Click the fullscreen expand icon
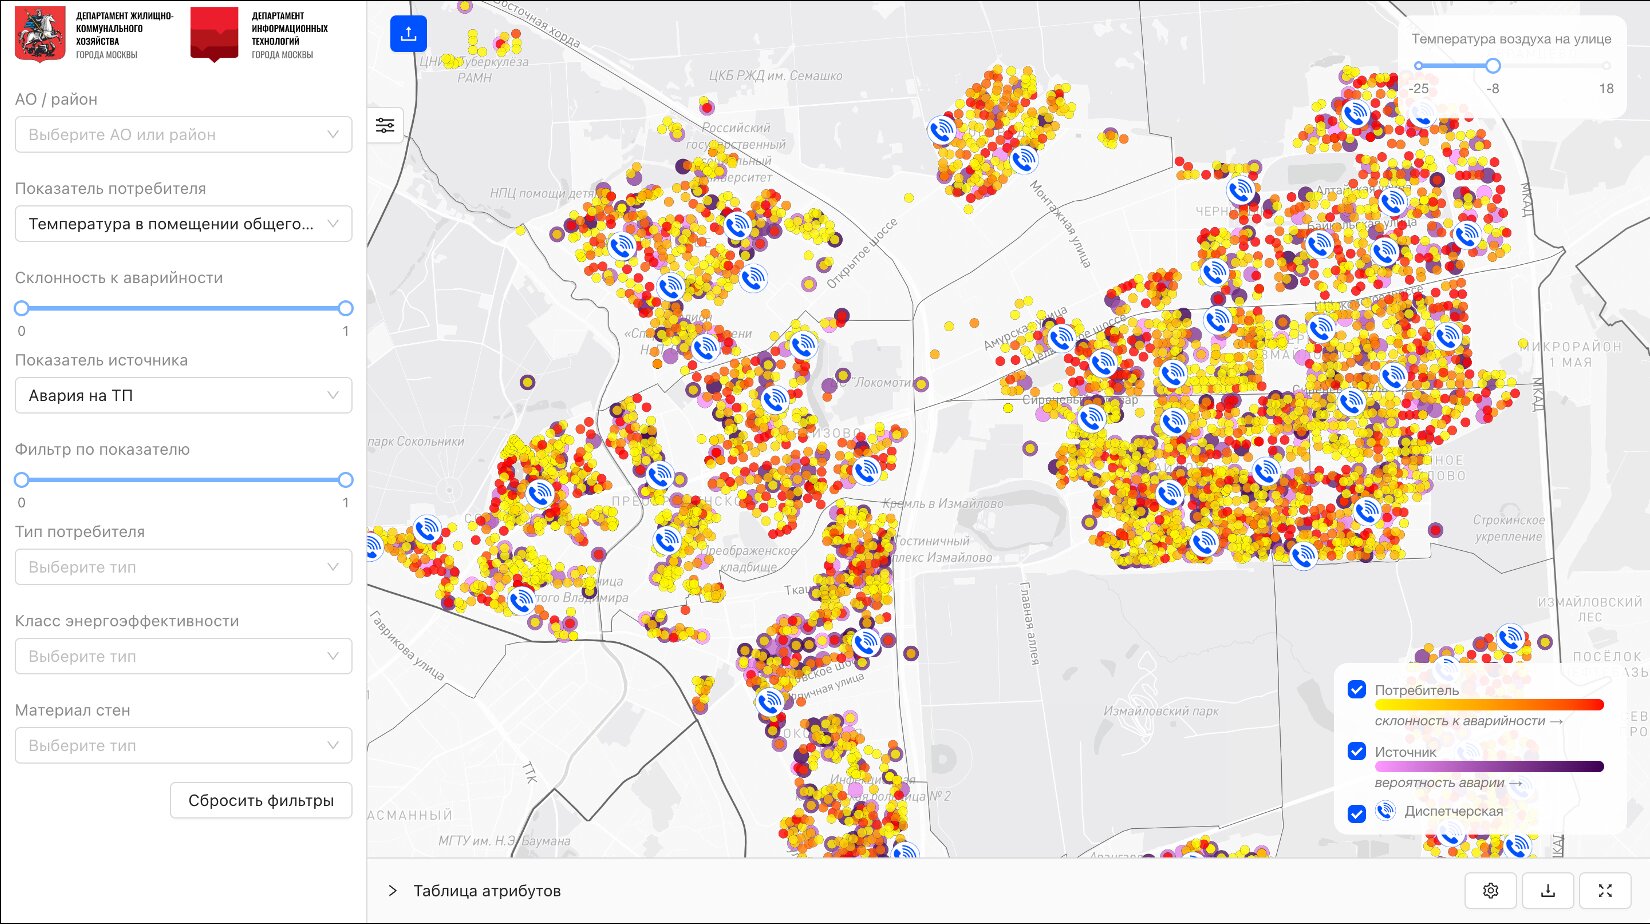The image size is (1650, 924). (x=1605, y=891)
